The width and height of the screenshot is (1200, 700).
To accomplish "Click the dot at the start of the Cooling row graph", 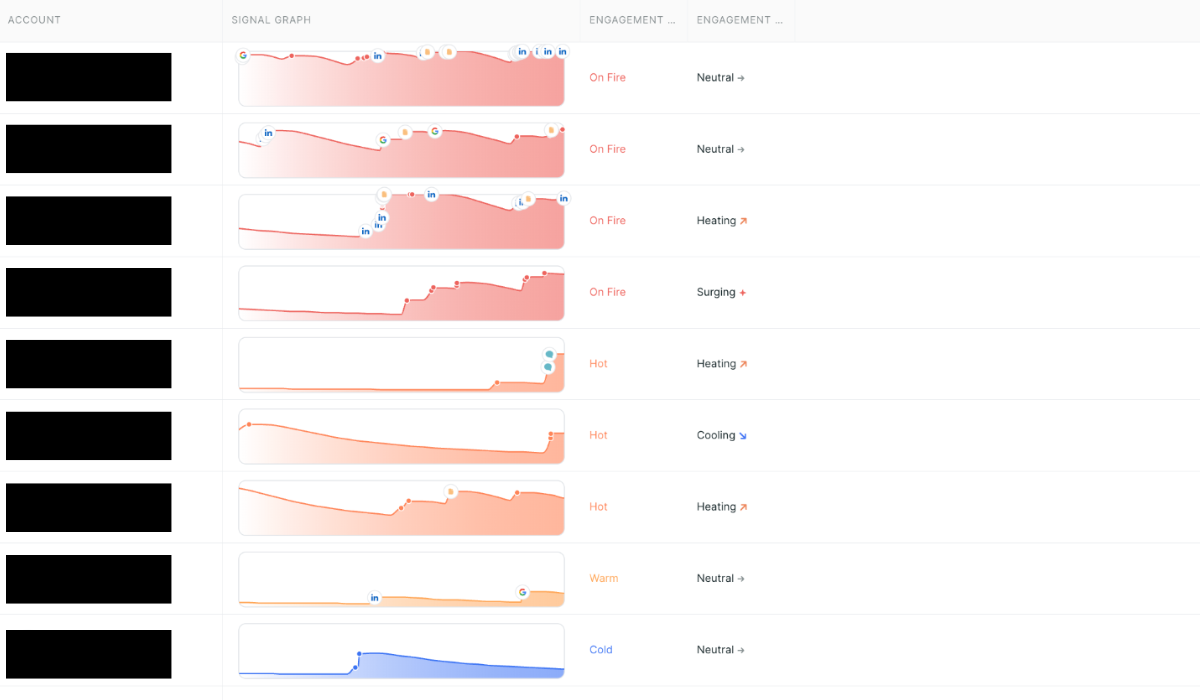I will point(249,424).
